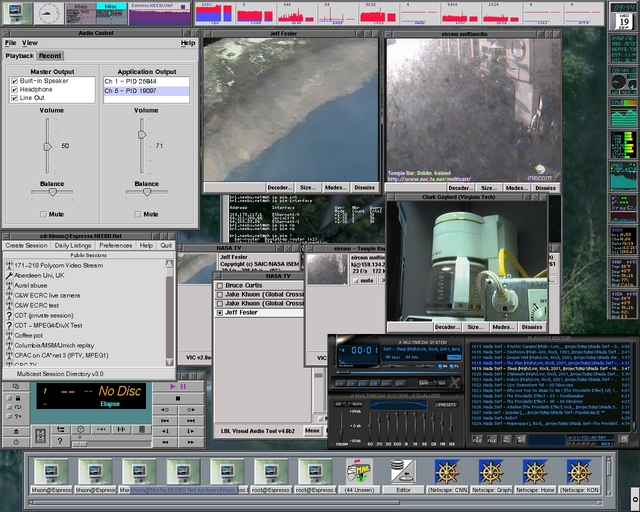Open View menu in Audio Control
640x512 pixels.
[30, 43]
